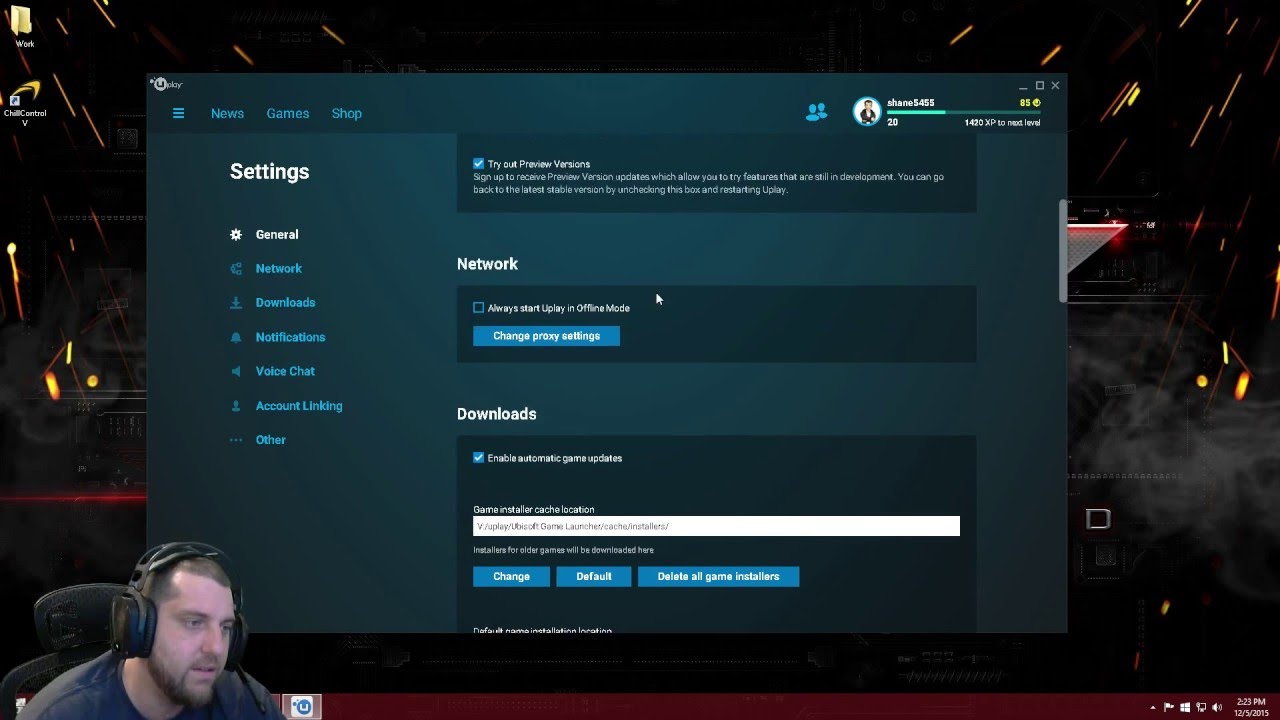Open the friends list icon
Screen dimensions: 1280x720
[x=816, y=113]
